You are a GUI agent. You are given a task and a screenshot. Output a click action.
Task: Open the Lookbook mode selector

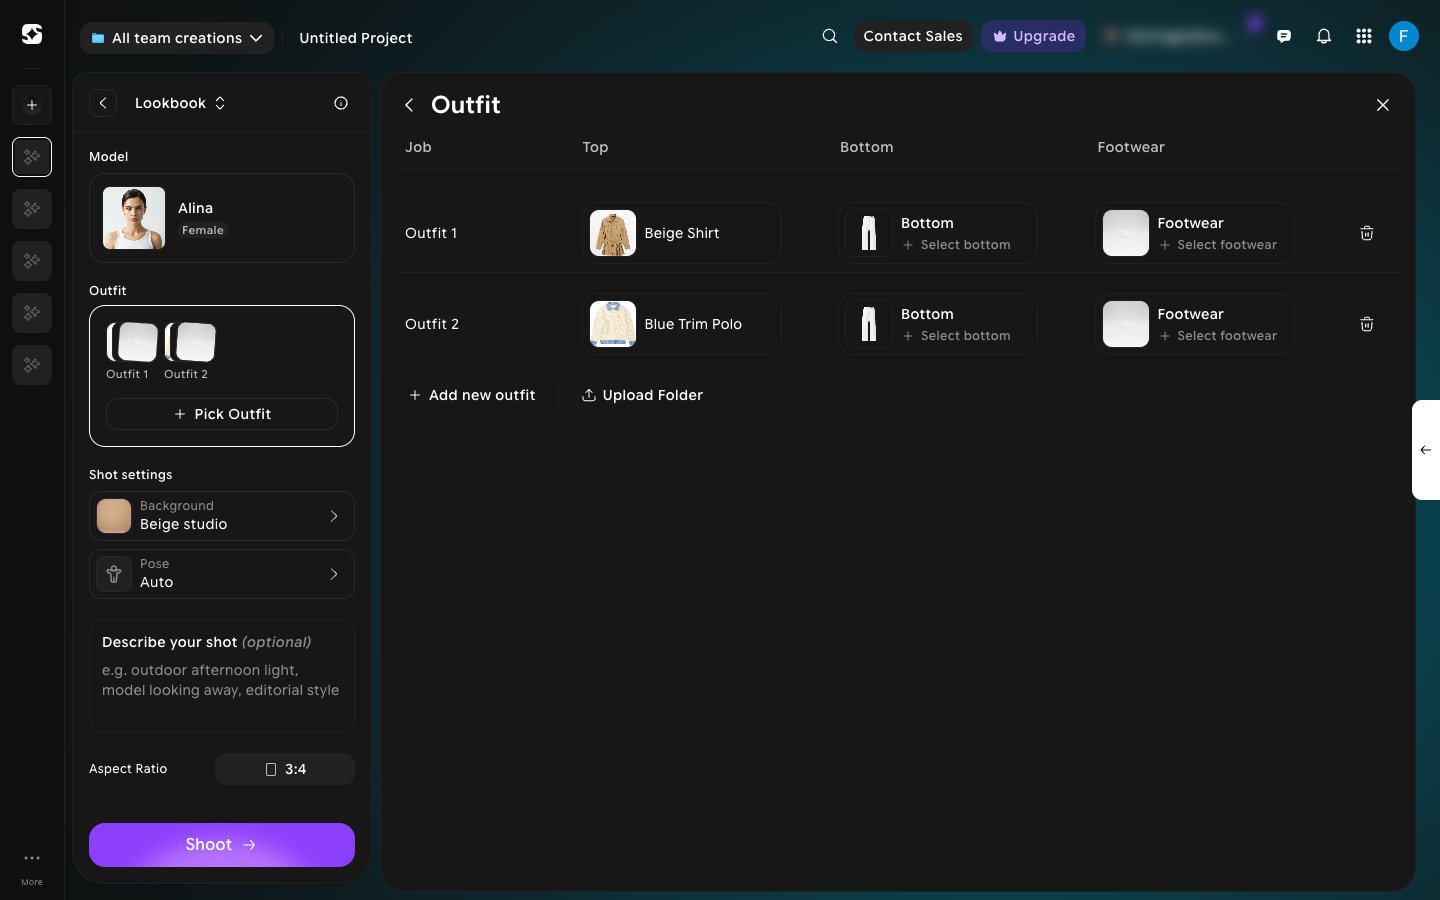point(180,103)
